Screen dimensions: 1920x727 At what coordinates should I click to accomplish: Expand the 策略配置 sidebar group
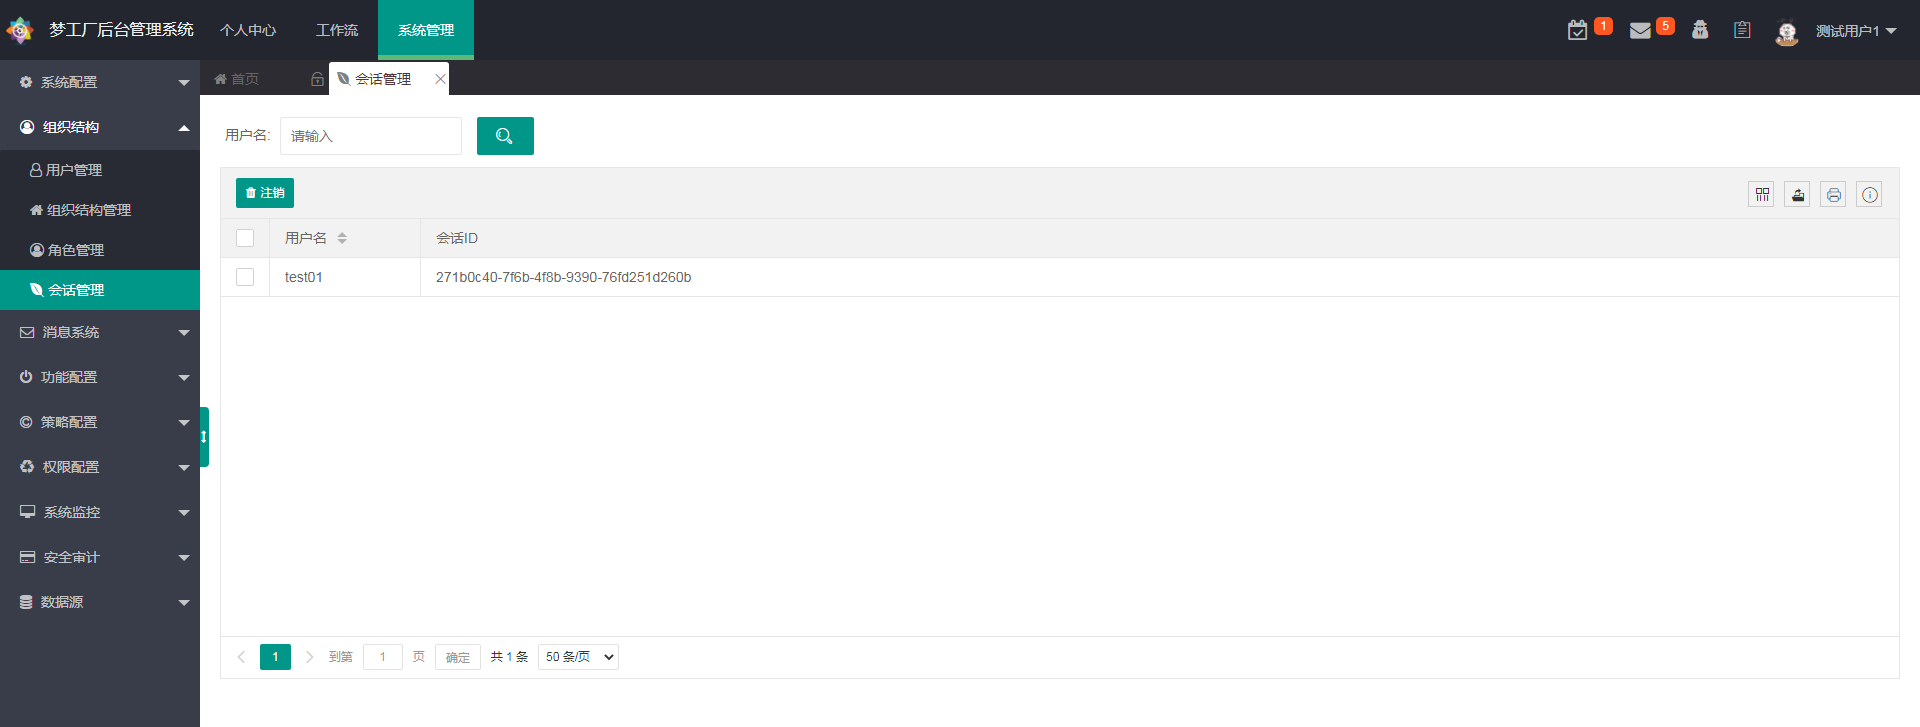tap(100, 422)
